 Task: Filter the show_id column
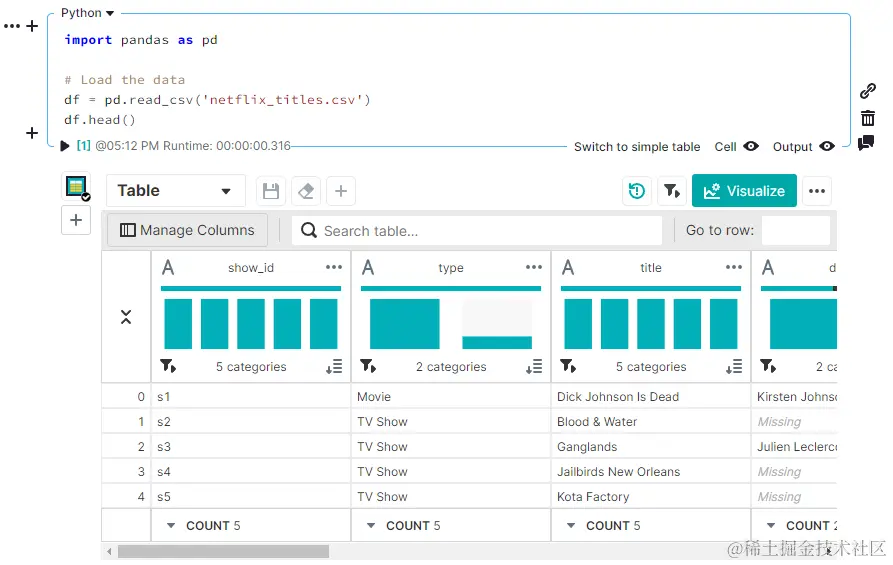(168, 366)
